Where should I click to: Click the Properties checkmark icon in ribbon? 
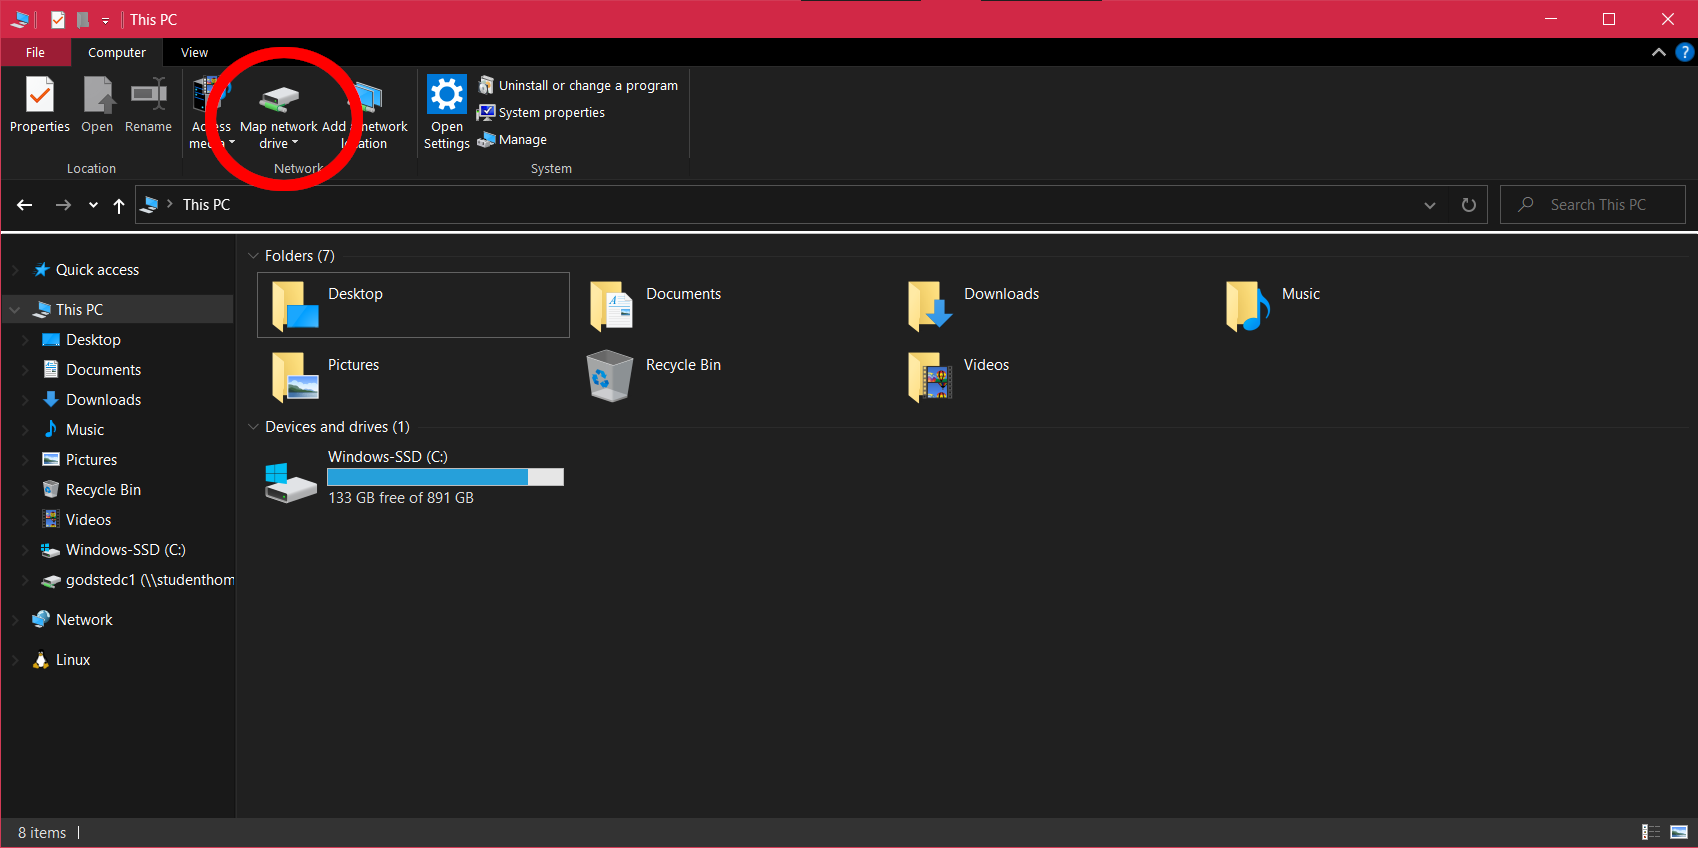pos(40,96)
